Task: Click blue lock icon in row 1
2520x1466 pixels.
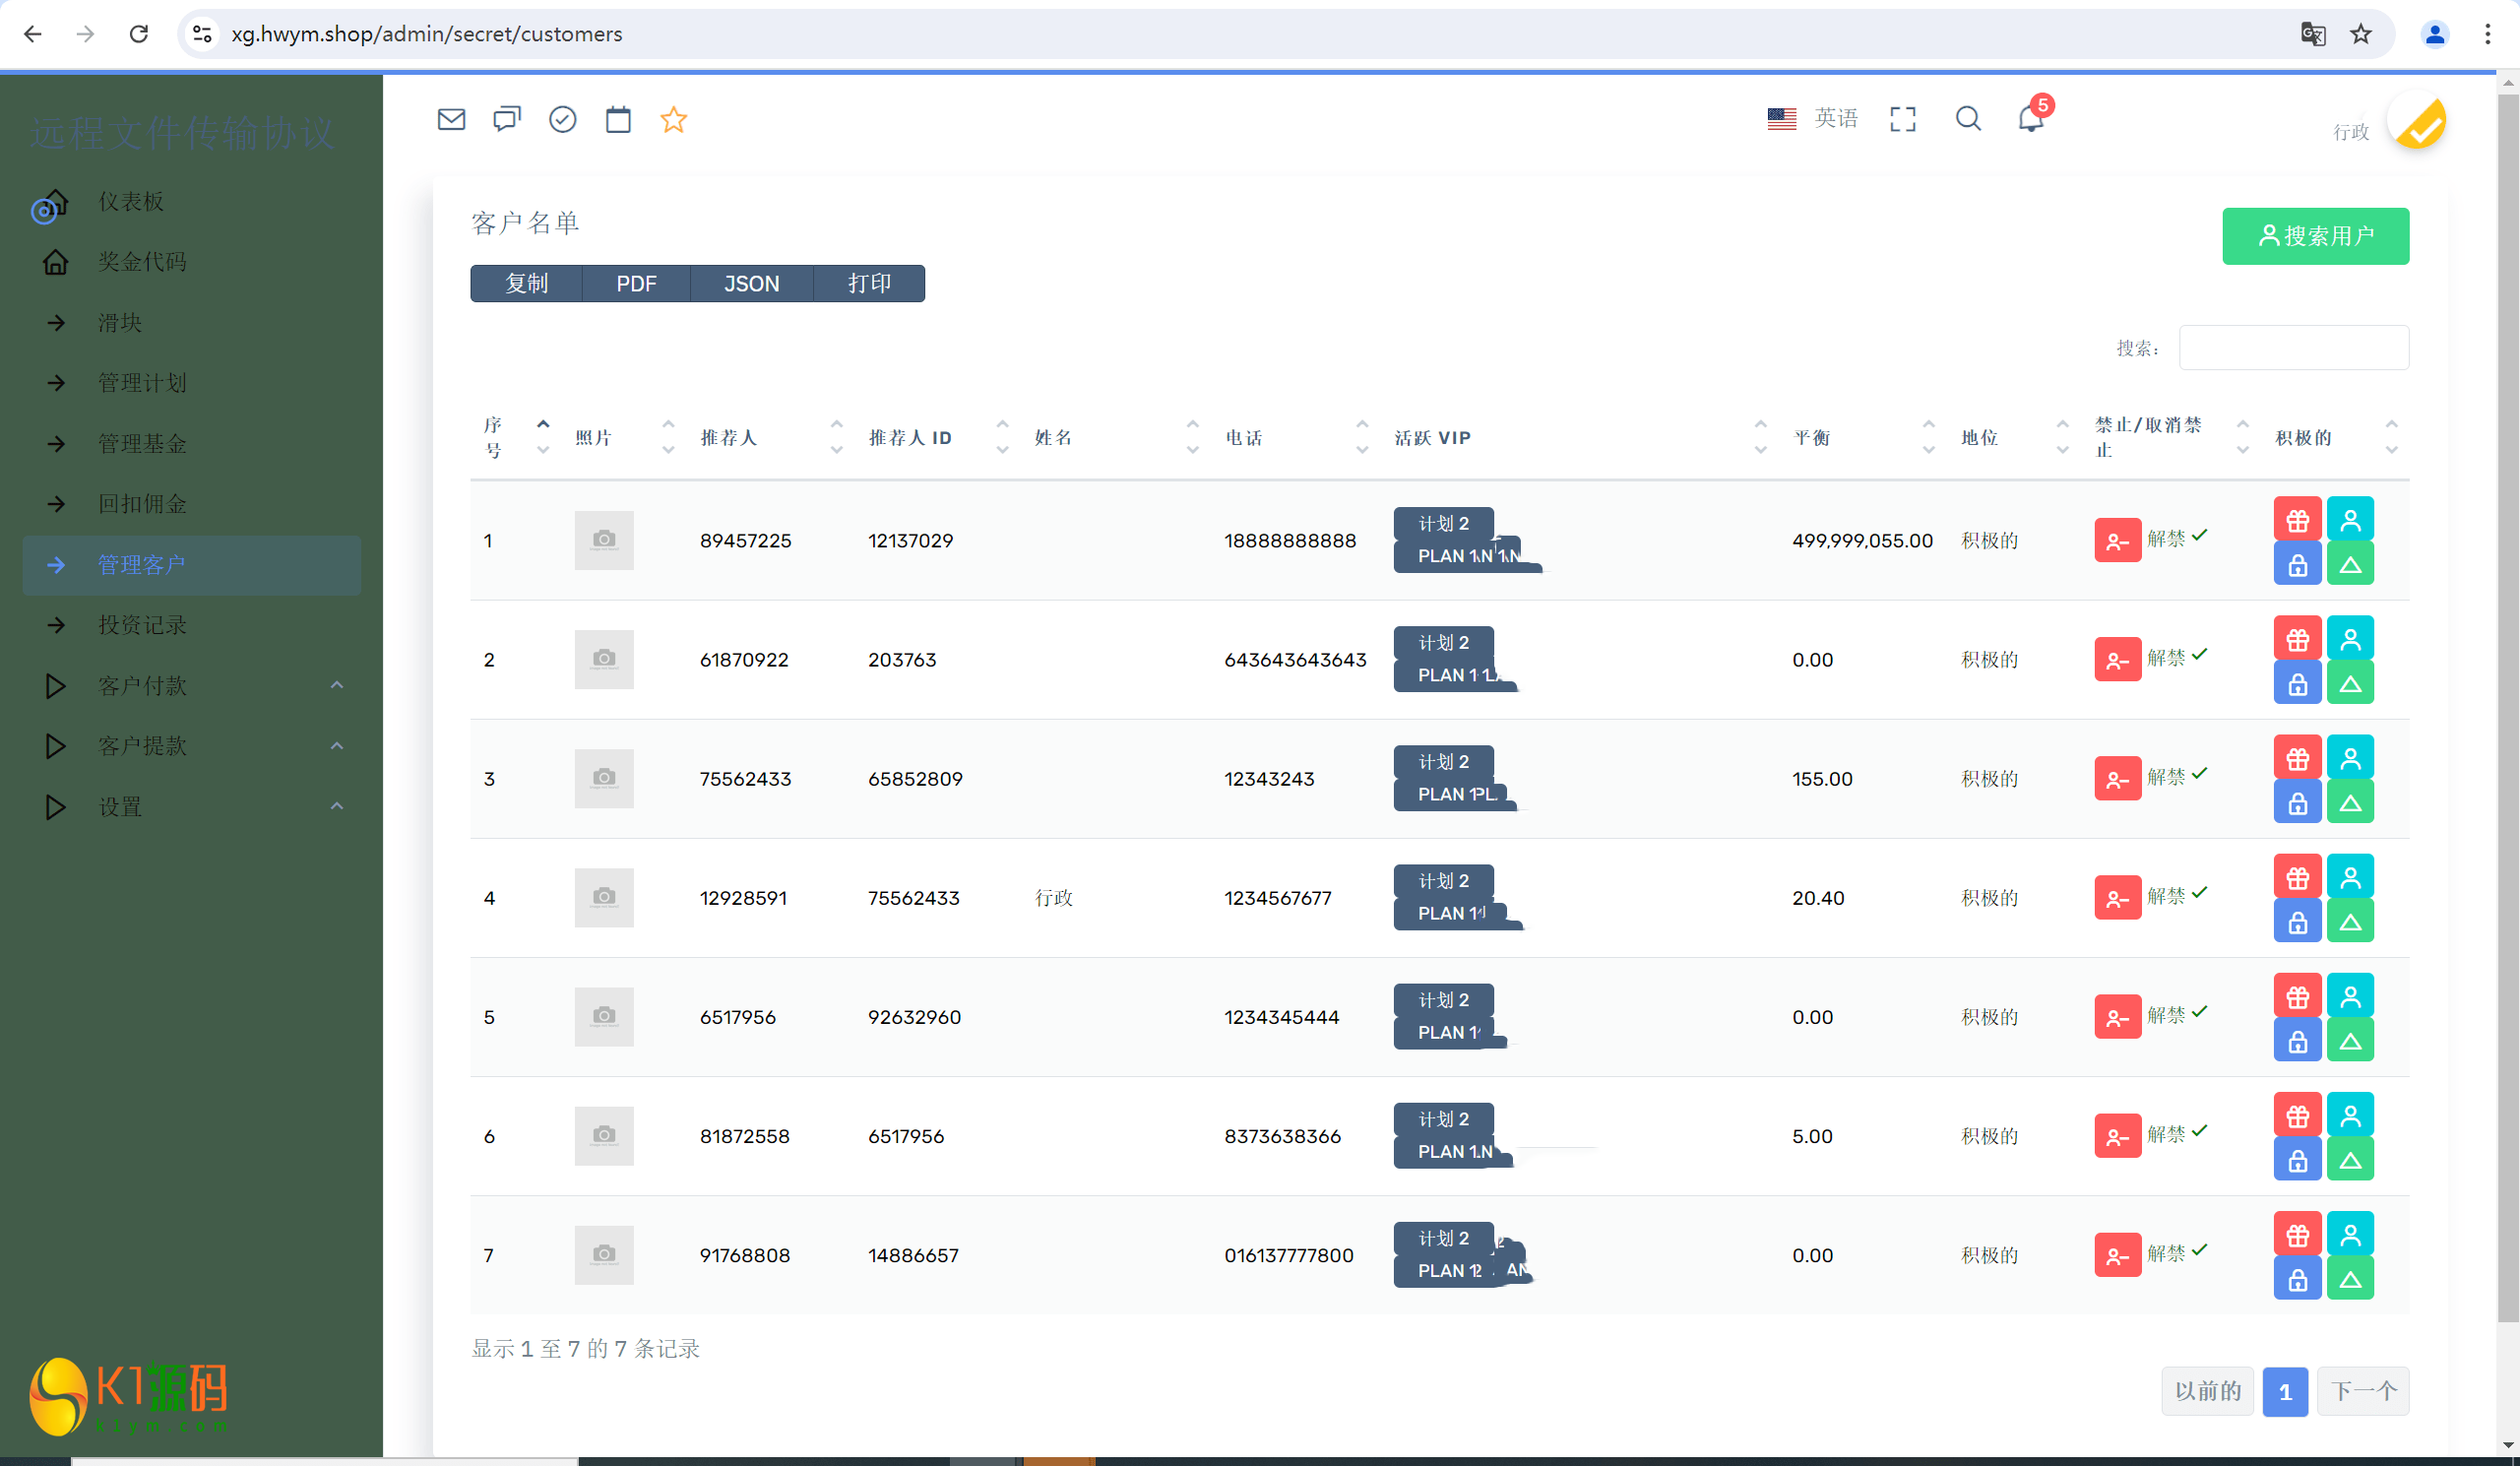Action: [x=2297, y=565]
